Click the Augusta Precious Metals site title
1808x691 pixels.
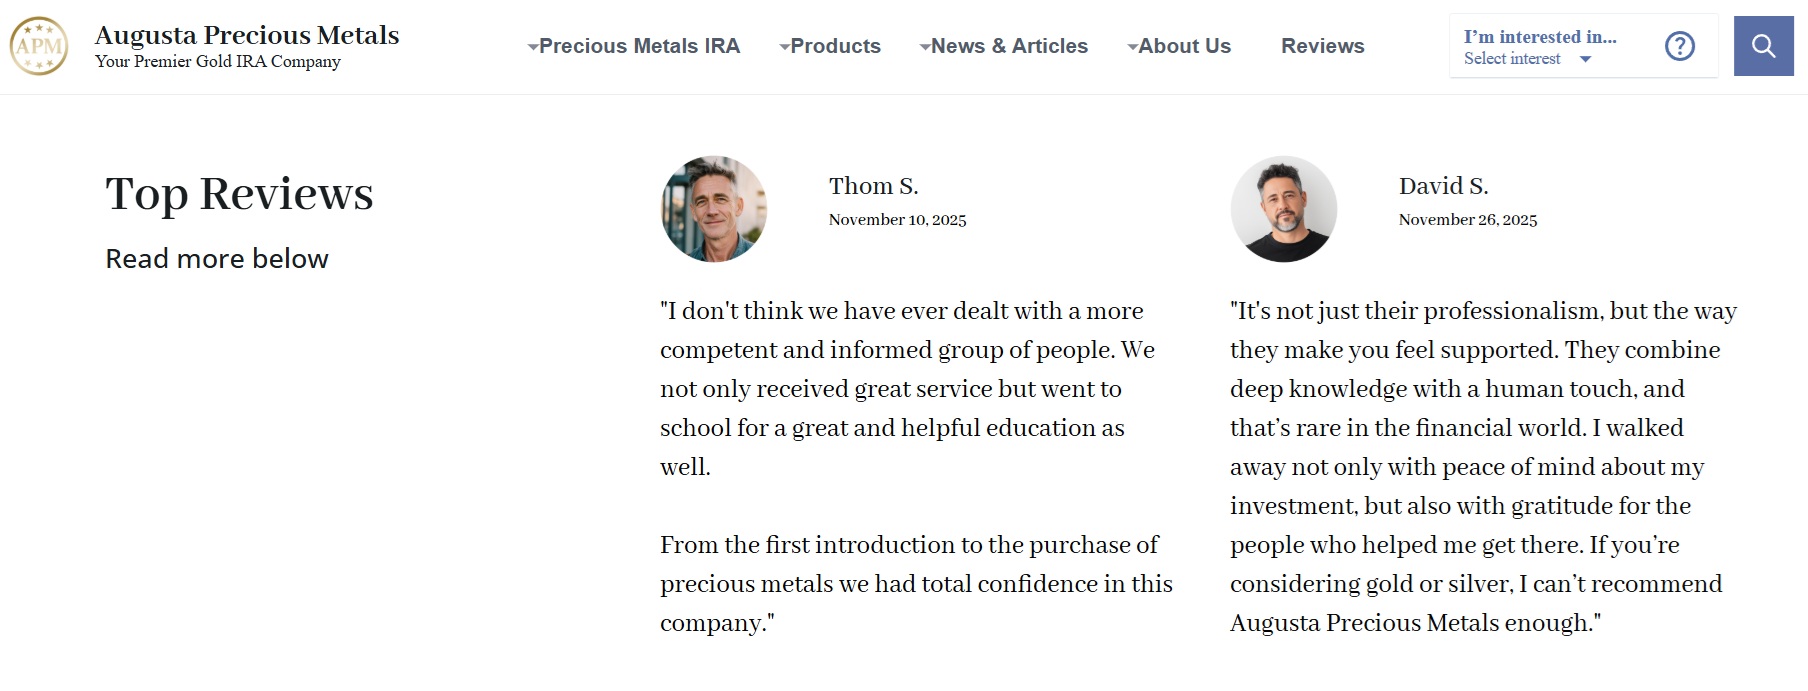point(247,35)
